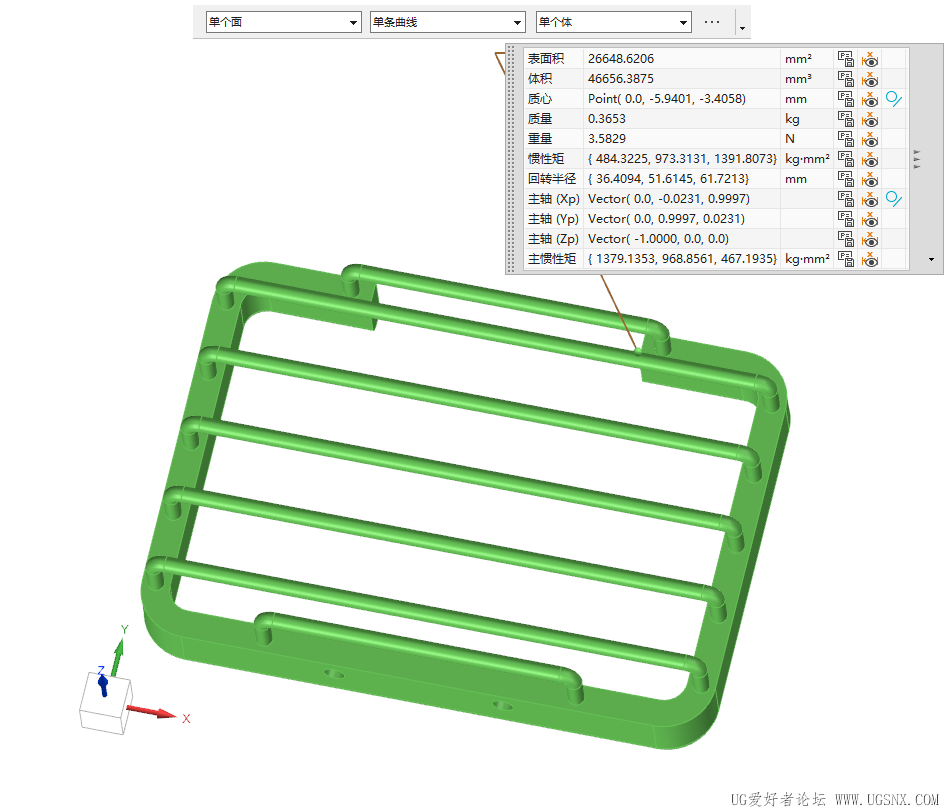Click the radius value { 36.4094, 51.6145, 61.7213}
The width and height of the screenshot is (944, 812).
pyautogui.click(x=668, y=179)
